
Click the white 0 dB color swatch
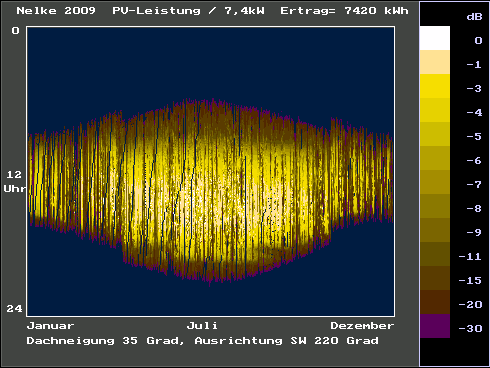(x=435, y=38)
